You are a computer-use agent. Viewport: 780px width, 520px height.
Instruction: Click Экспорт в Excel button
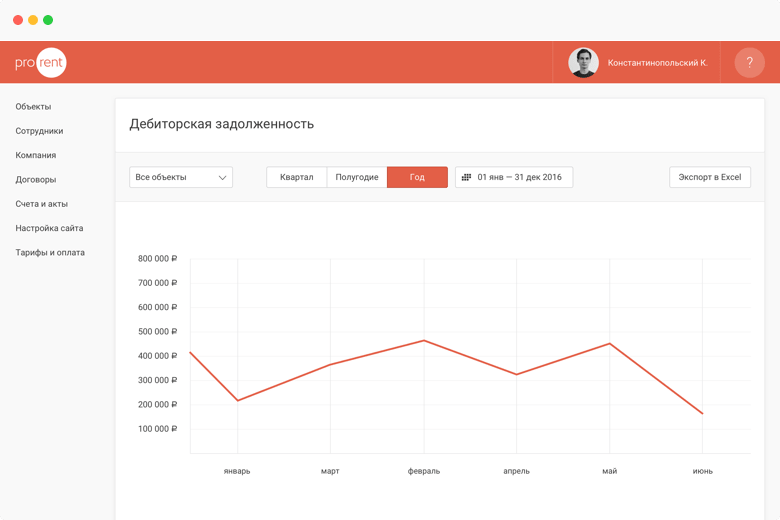click(x=710, y=177)
